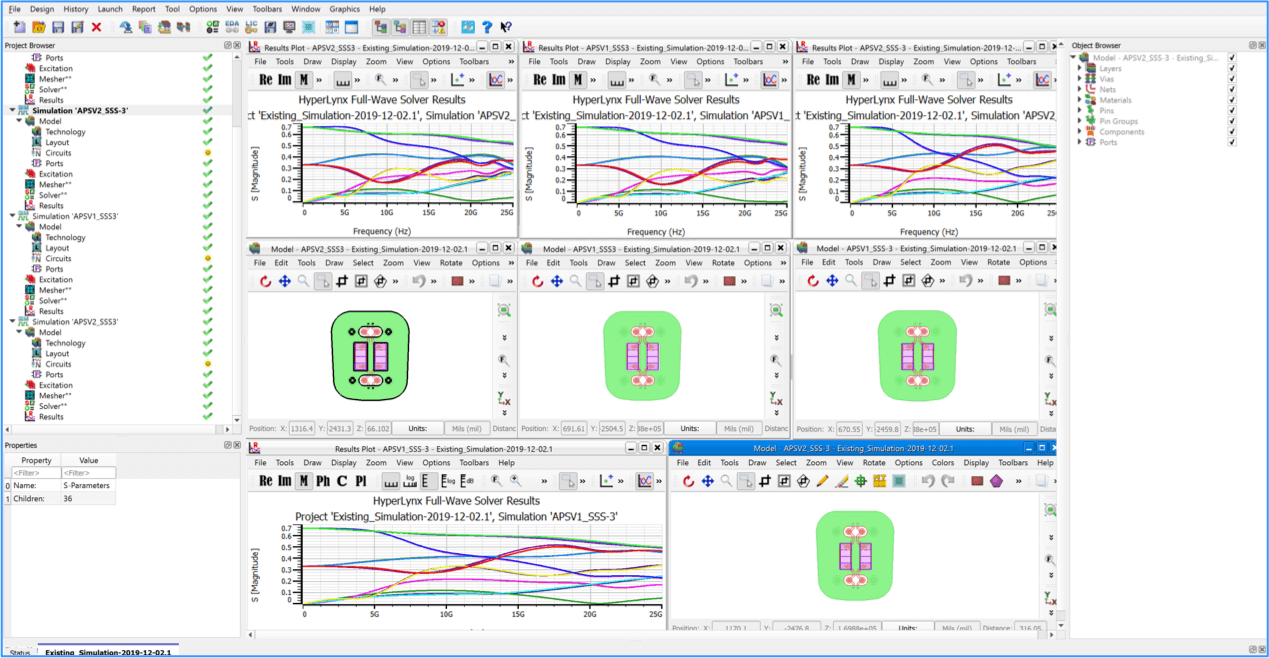Click the Save floppy disk icon in main toolbar

(x=58, y=27)
